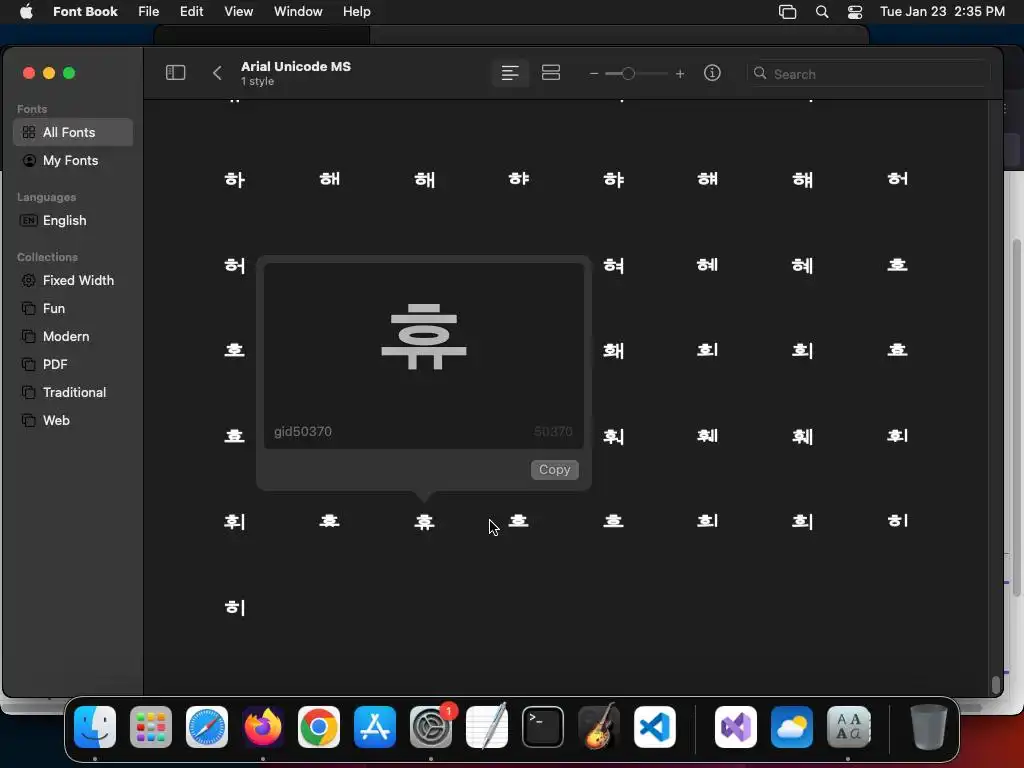Image resolution: width=1024 pixels, height=768 pixels.
Task: Choose English under Languages
Action: tap(72, 221)
